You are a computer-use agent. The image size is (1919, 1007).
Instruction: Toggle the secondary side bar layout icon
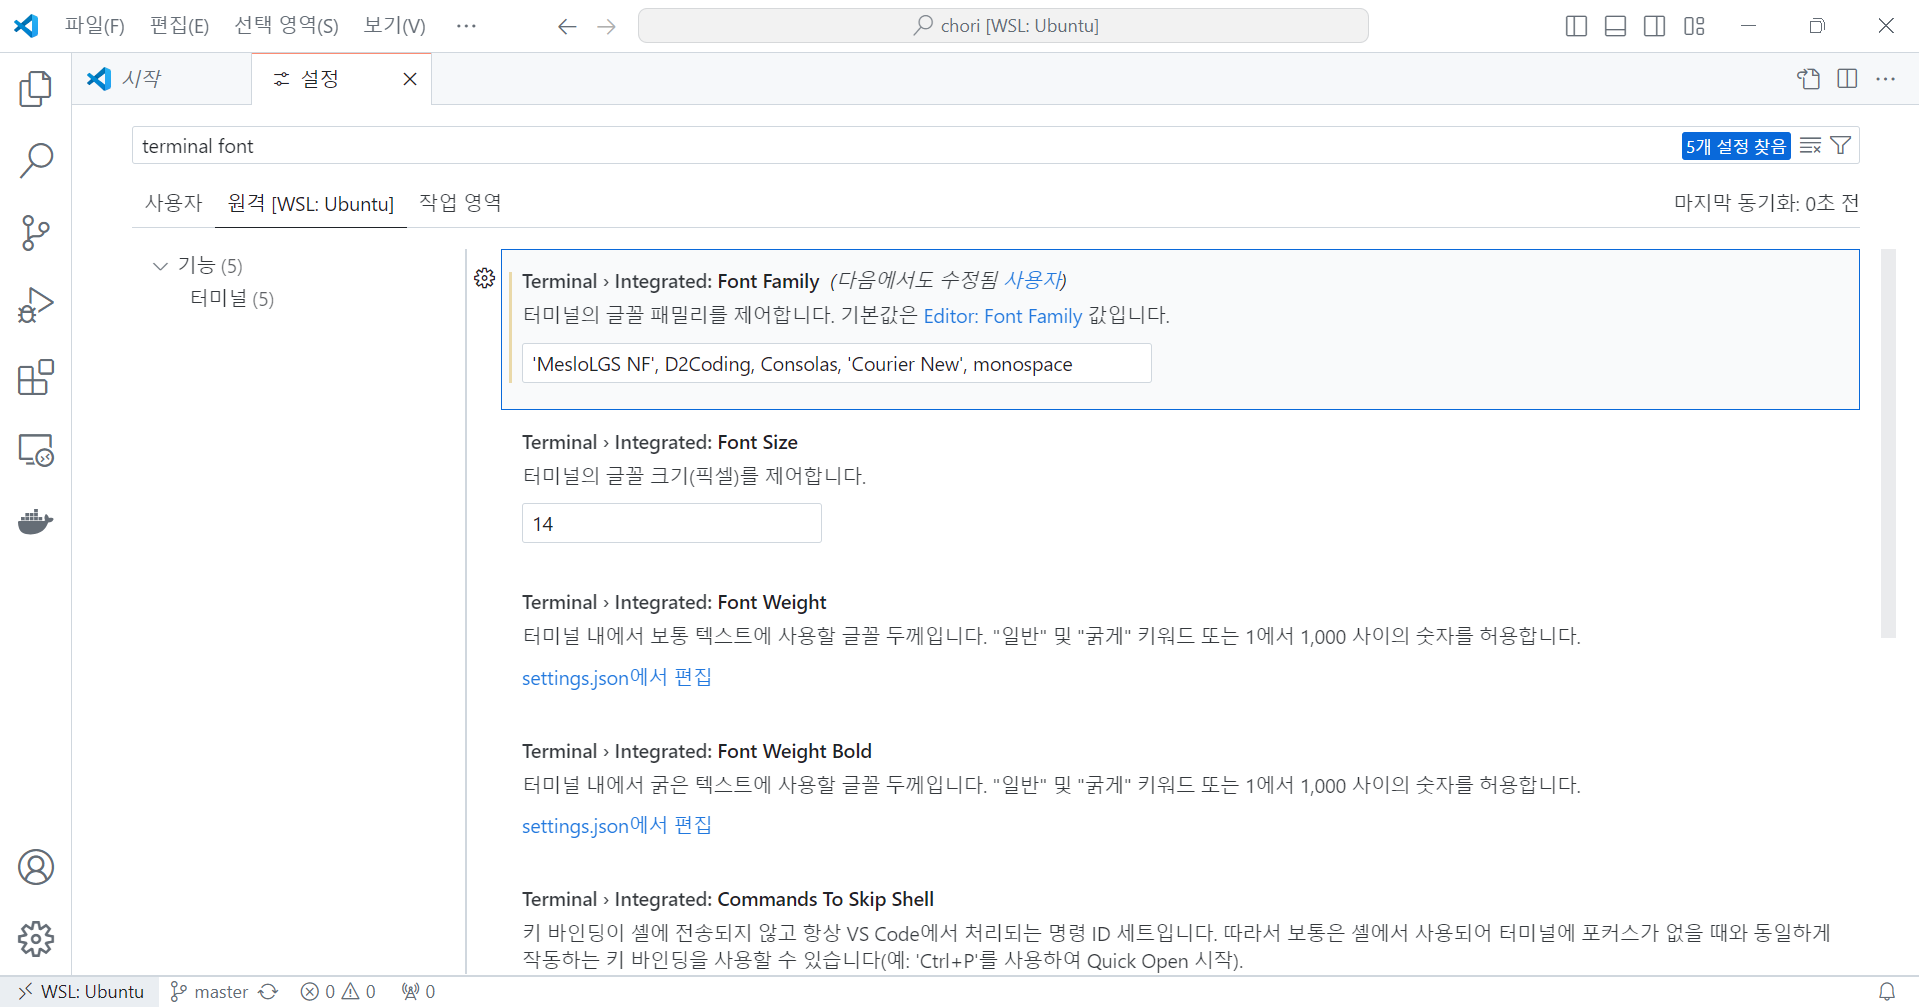[x=1655, y=26]
